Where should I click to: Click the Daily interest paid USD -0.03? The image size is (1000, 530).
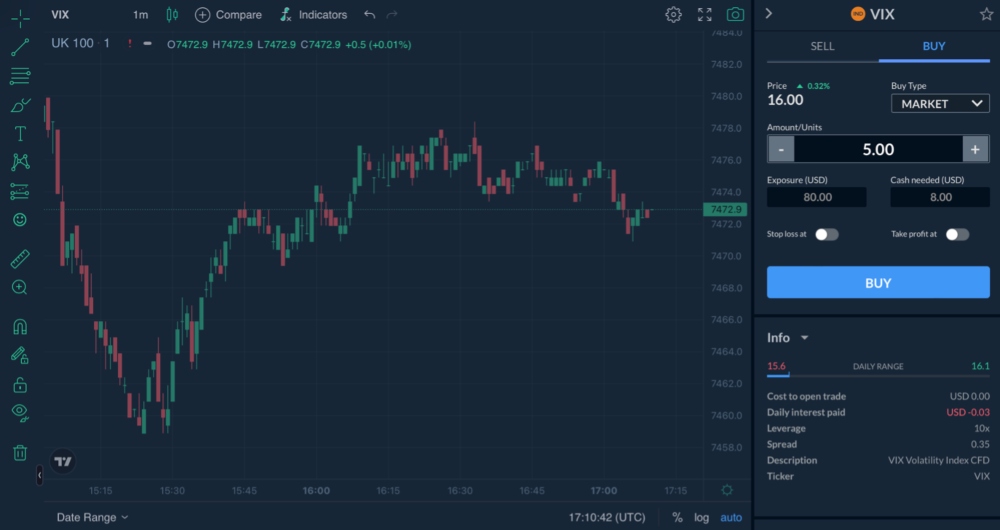tap(967, 413)
